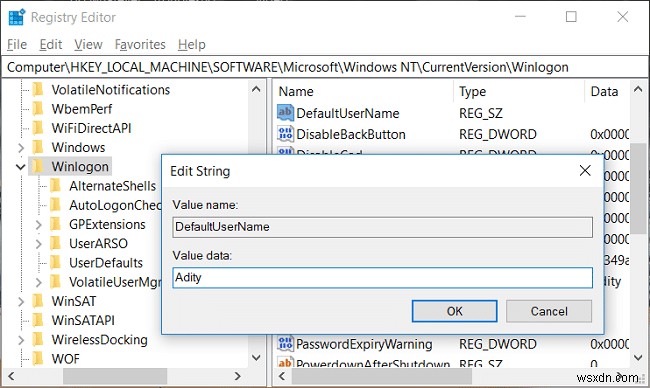
Task: Expand the Windows key in tree
Action: tap(21, 148)
